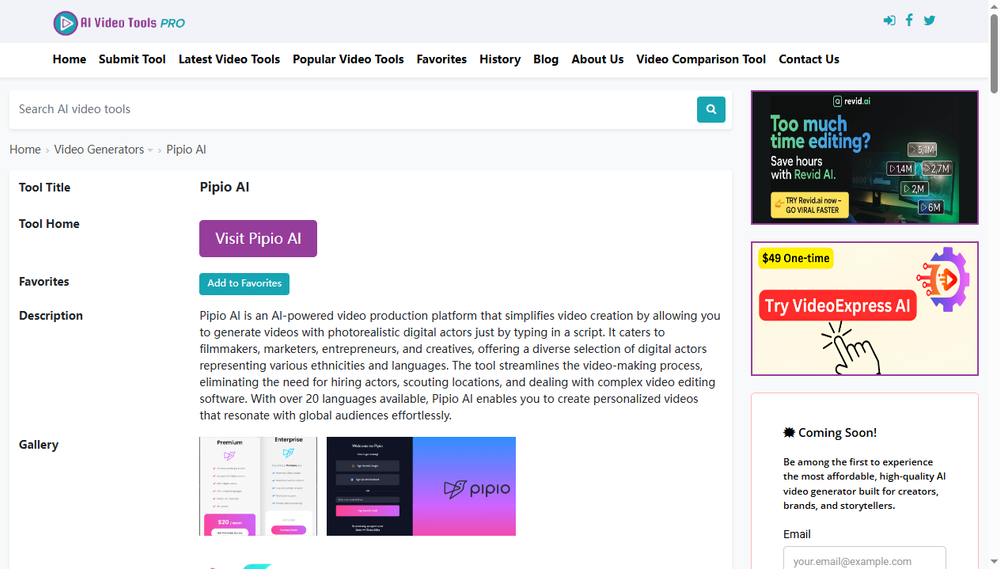The height and width of the screenshot is (569, 1000).
Task: Click the VideoExpress gear play icon
Action: coord(943,279)
